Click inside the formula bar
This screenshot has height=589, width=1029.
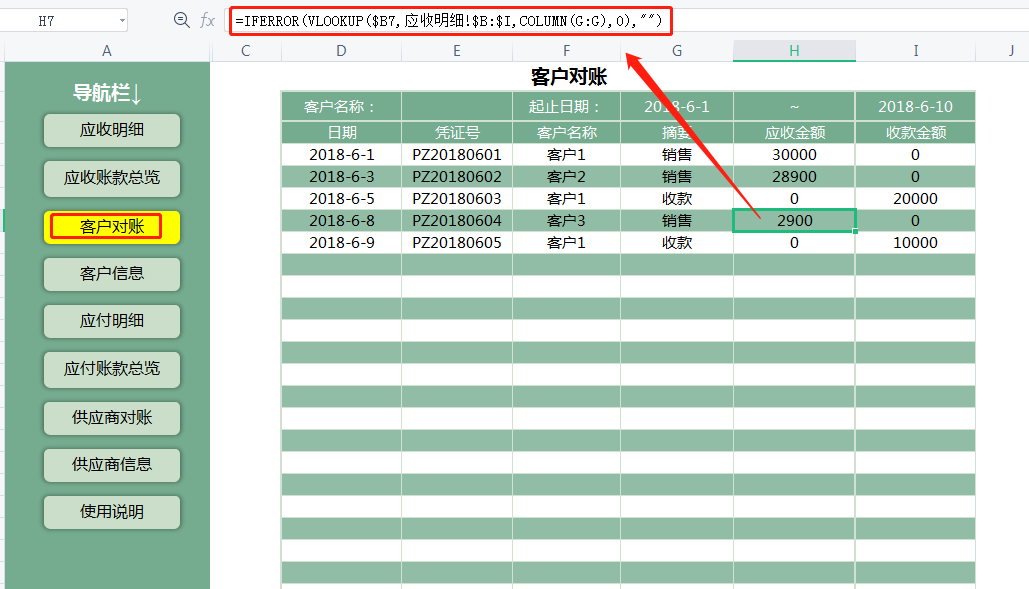pos(450,19)
